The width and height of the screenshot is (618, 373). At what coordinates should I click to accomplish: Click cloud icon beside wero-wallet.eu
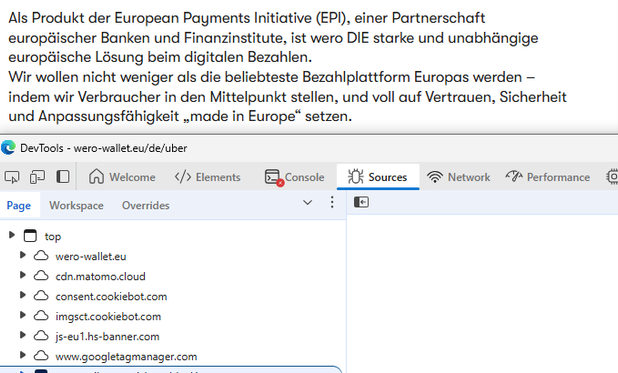click(x=41, y=256)
